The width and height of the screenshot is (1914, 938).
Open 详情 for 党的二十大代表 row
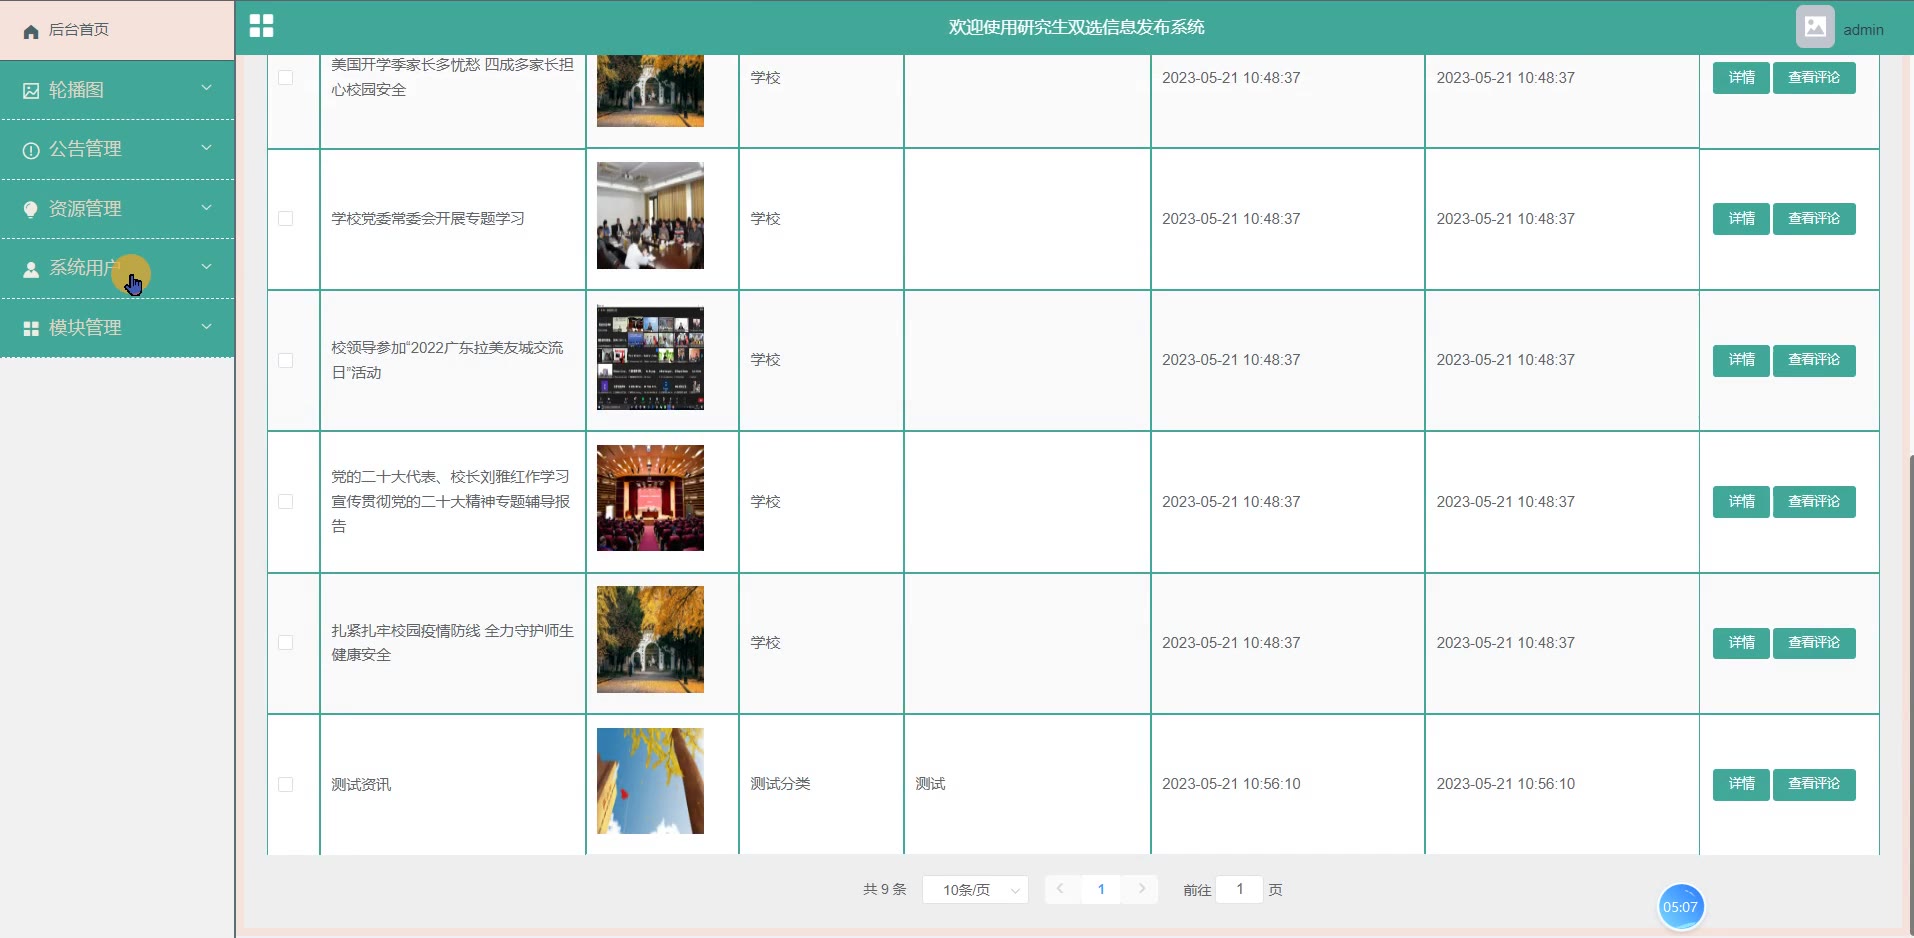click(x=1741, y=502)
